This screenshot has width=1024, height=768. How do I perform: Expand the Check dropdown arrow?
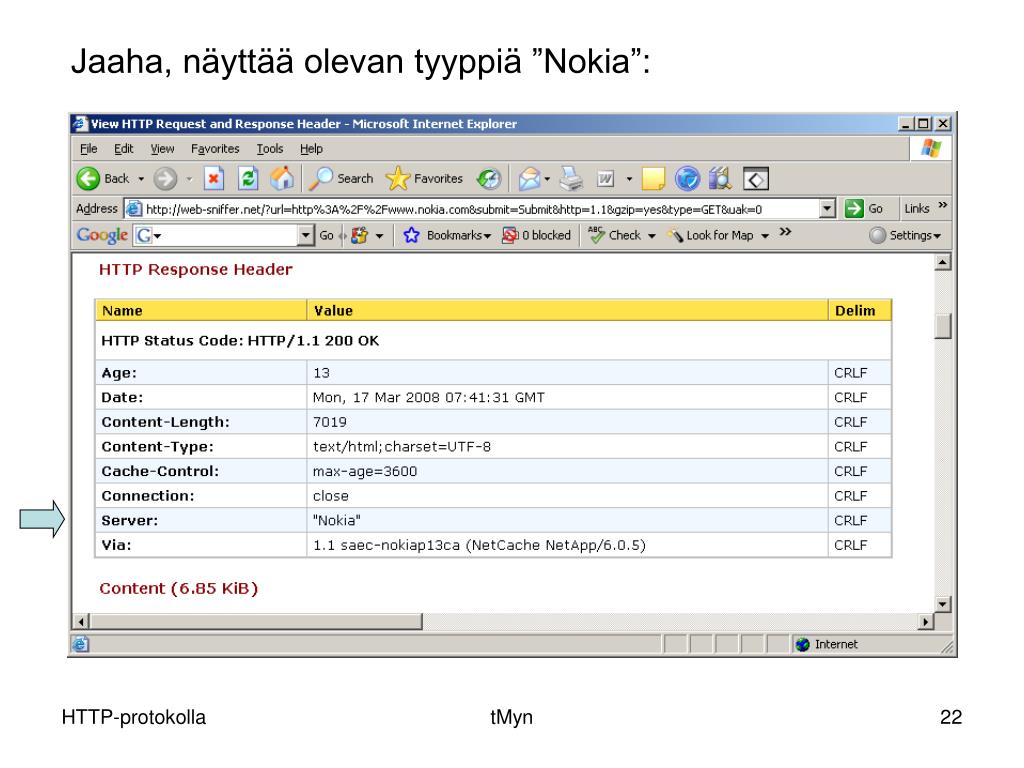[651, 236]
